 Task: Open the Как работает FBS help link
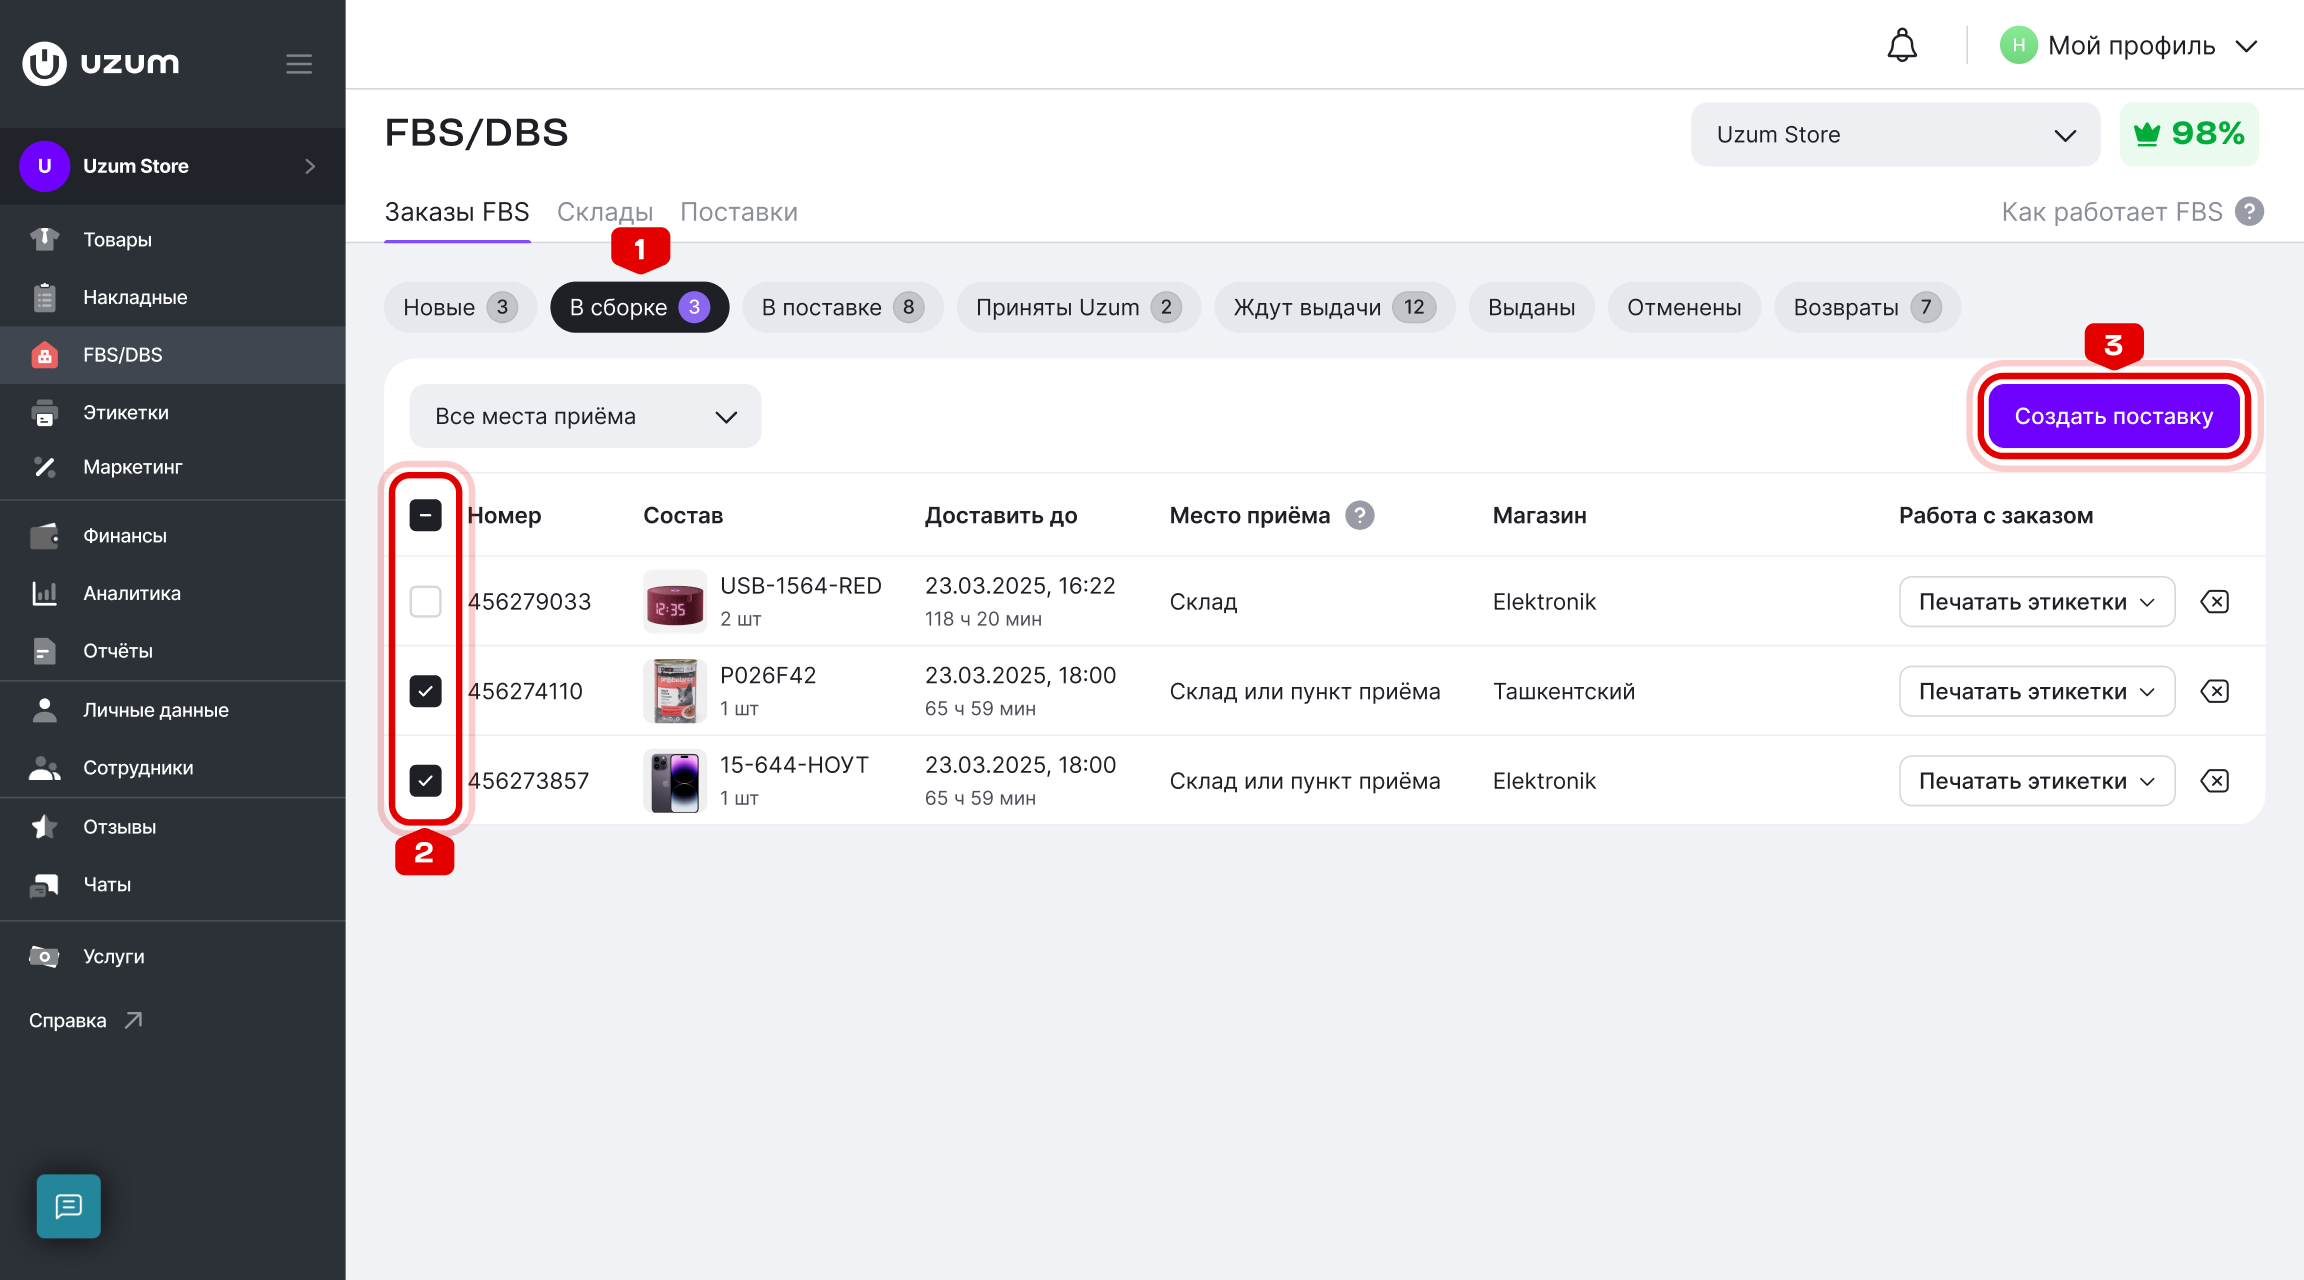pos(2132,212)
